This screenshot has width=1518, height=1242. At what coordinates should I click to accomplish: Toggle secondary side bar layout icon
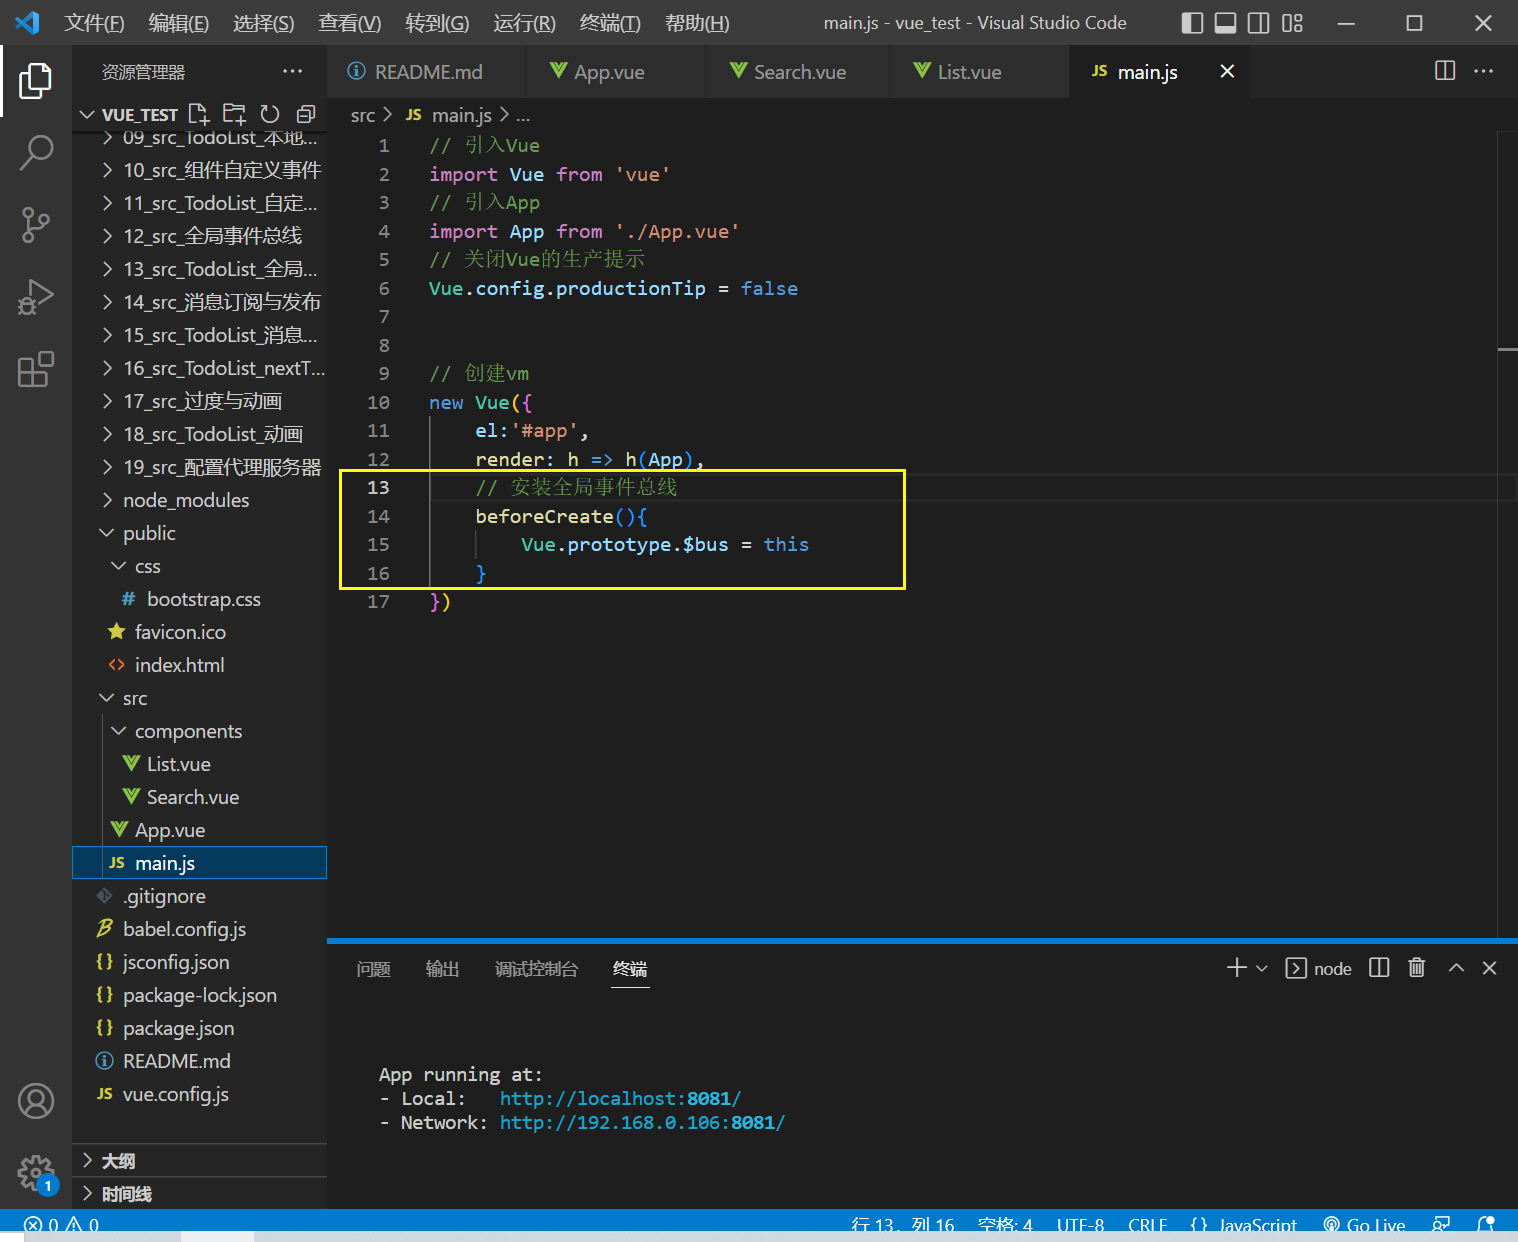coord(1259,23)
